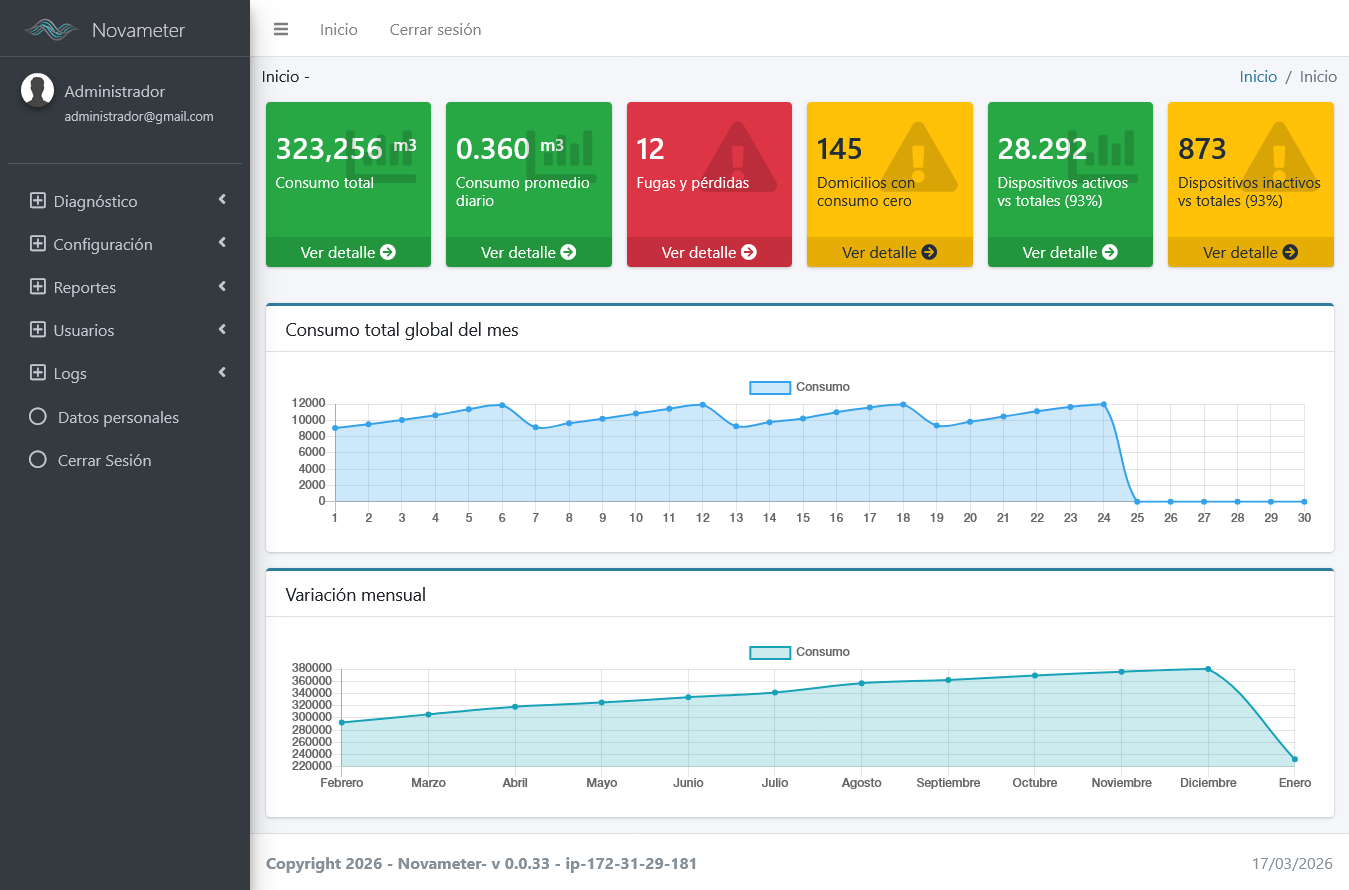The height and width of the screenshot is (890, 1349).
Task: Click the hamburger menu icon in top bar
Action: click(x=281, y=29)
